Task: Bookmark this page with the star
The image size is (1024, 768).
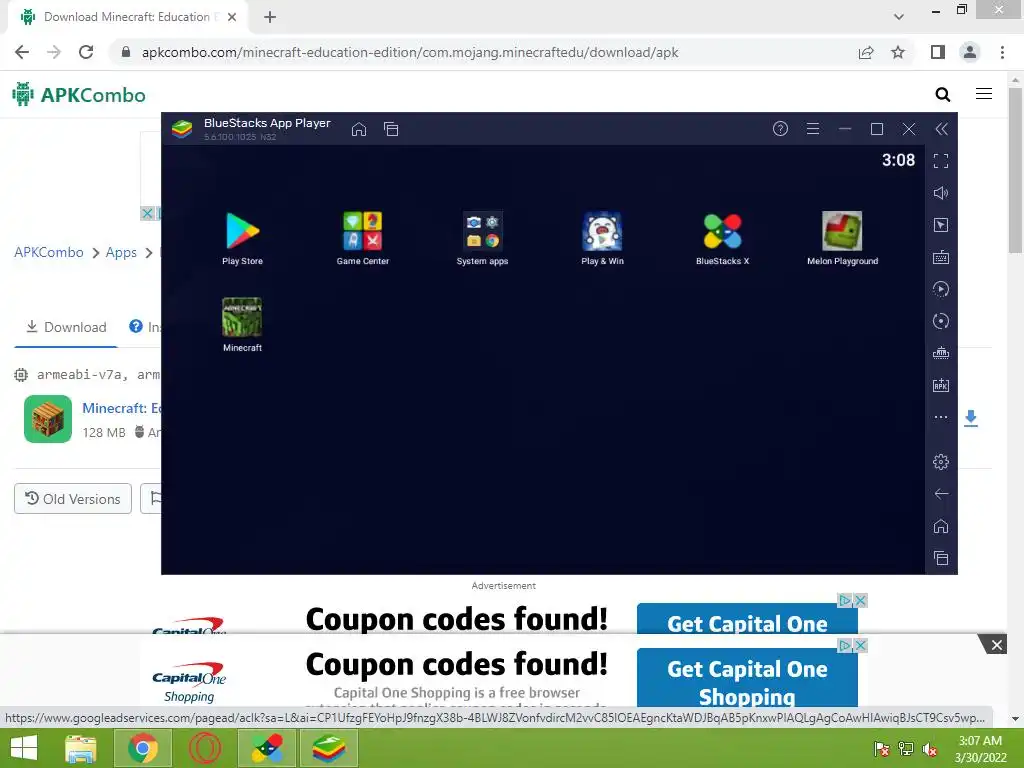Action: 898,52
